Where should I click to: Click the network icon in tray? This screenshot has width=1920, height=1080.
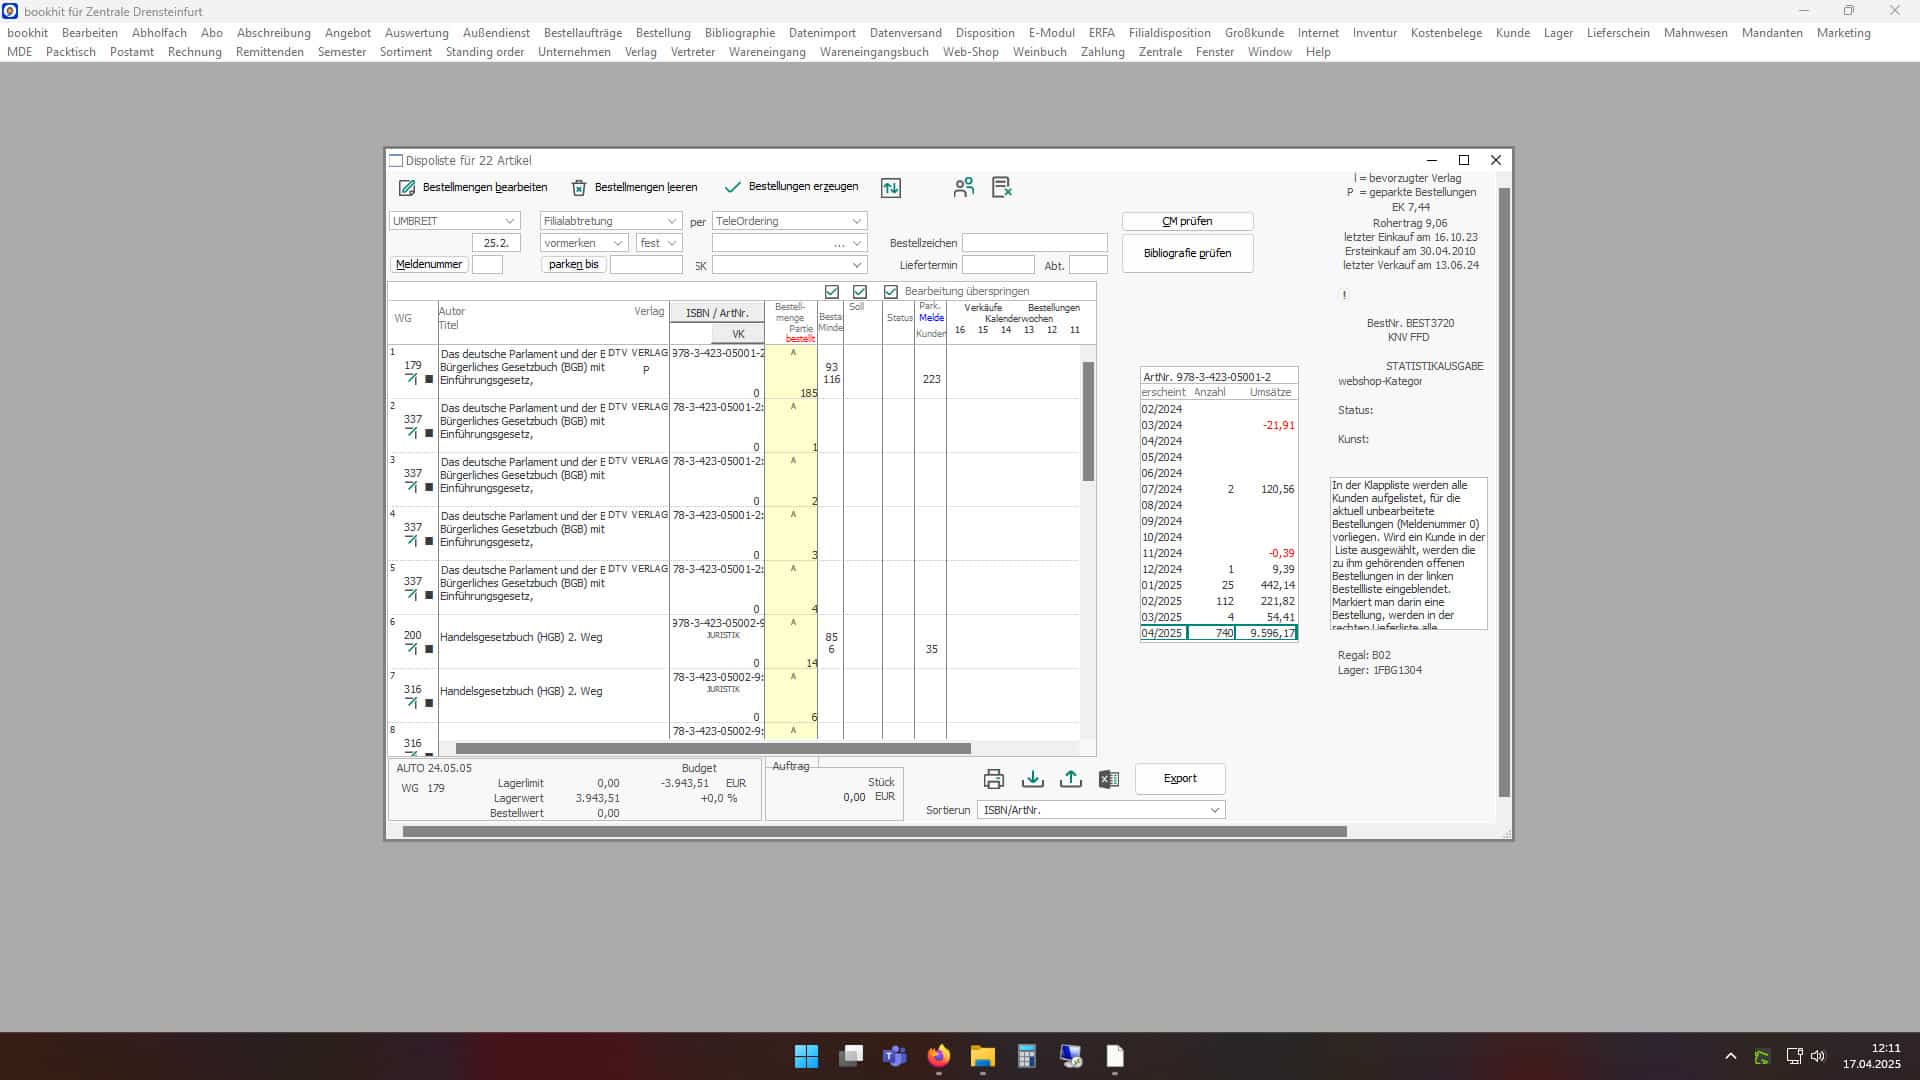pos(1794,1056)
